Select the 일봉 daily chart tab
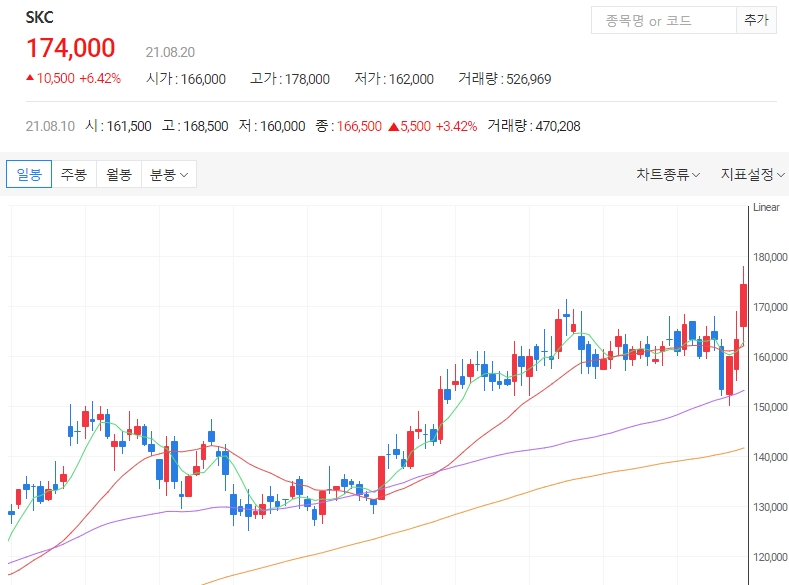Screen dimensions: 789x585 29,174
